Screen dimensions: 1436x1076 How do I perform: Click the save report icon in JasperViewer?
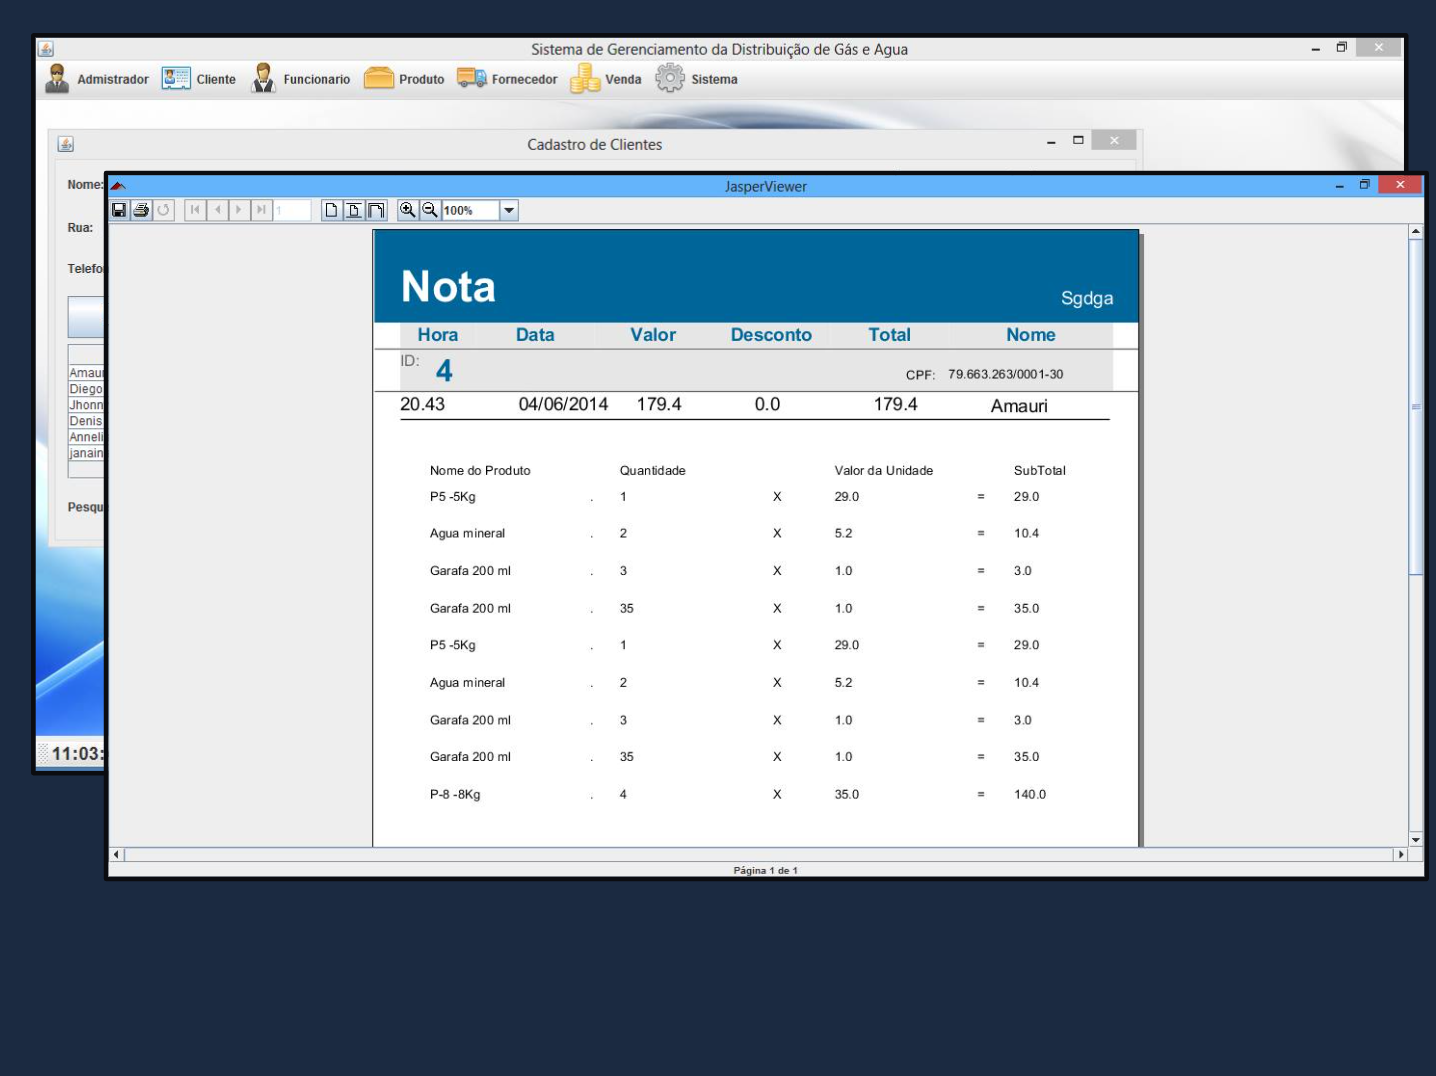click(119, 210)
